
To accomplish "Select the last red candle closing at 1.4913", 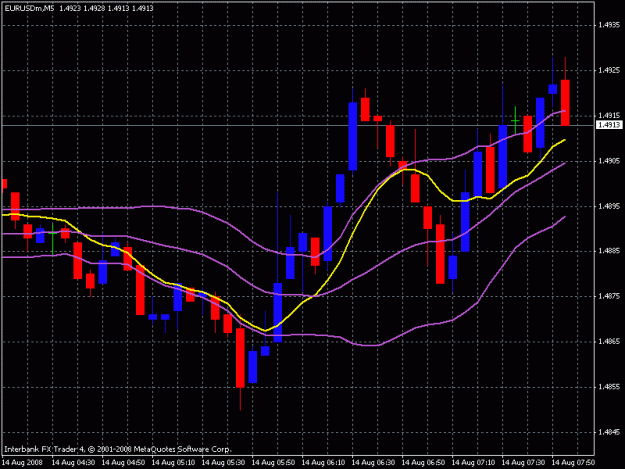I will point(565,103).
